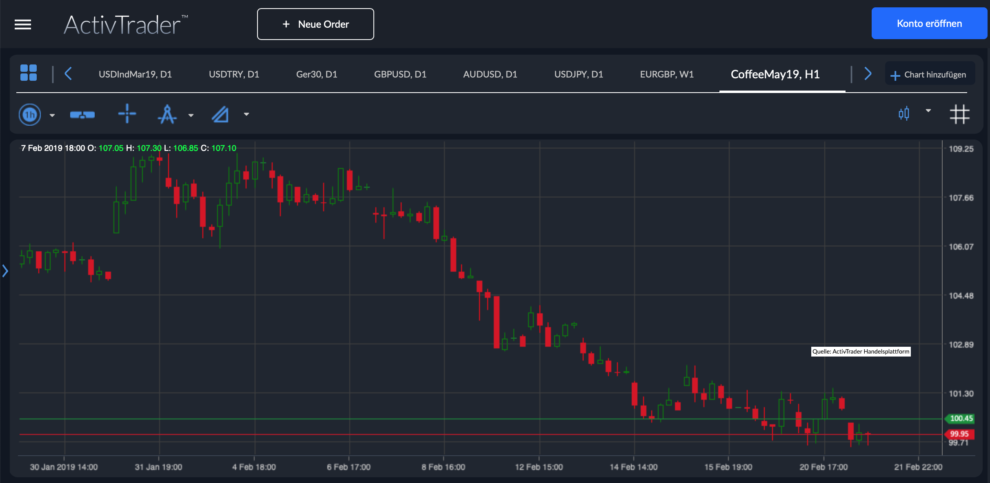Click the Neue Order button
The height and width of the screenshot is (483, 990).
point(315,24)
